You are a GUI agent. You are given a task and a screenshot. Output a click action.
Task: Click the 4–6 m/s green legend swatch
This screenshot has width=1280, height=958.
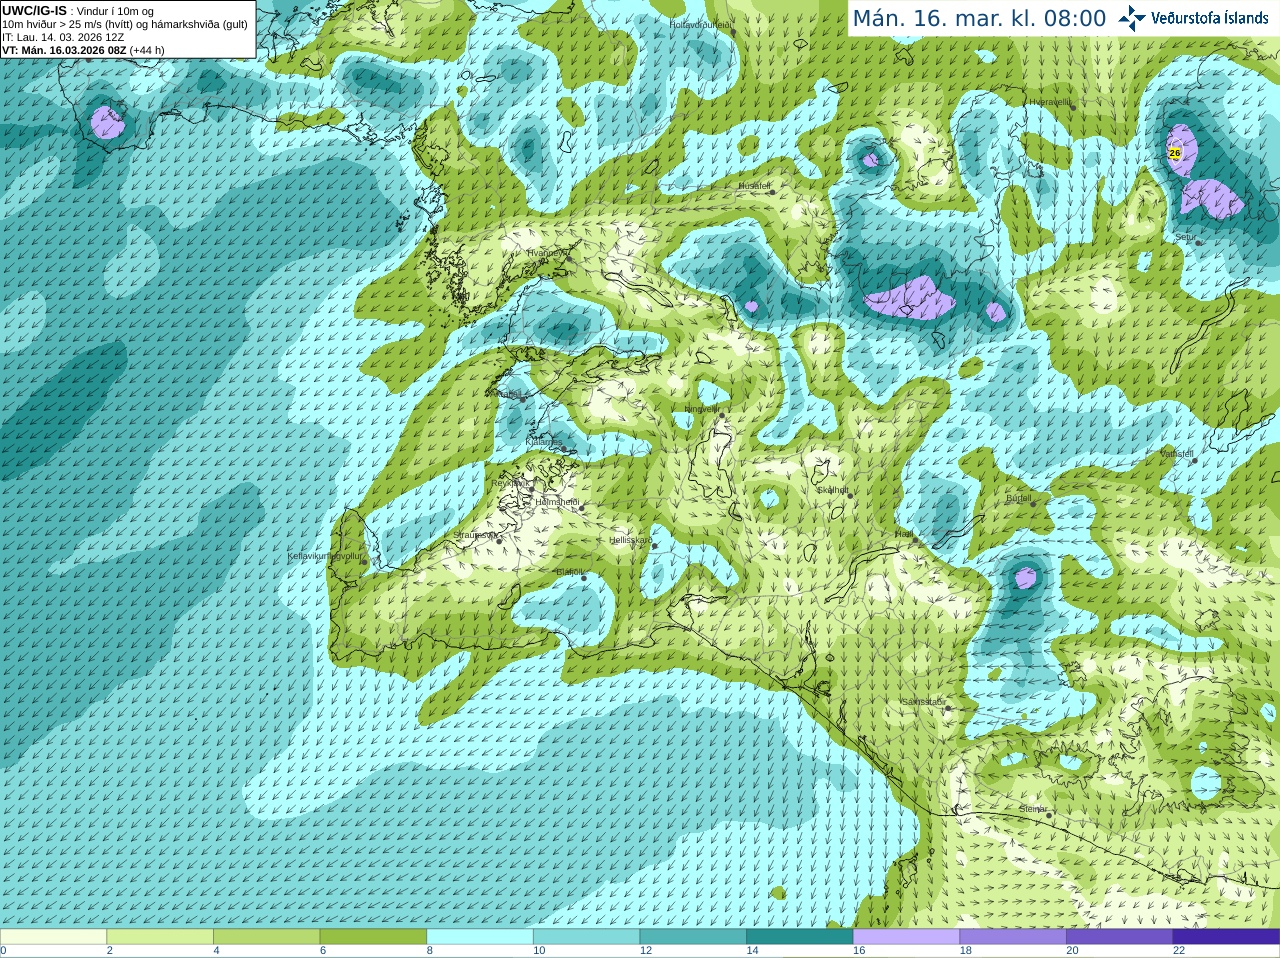pyautogui.click(x=266, y=937)
